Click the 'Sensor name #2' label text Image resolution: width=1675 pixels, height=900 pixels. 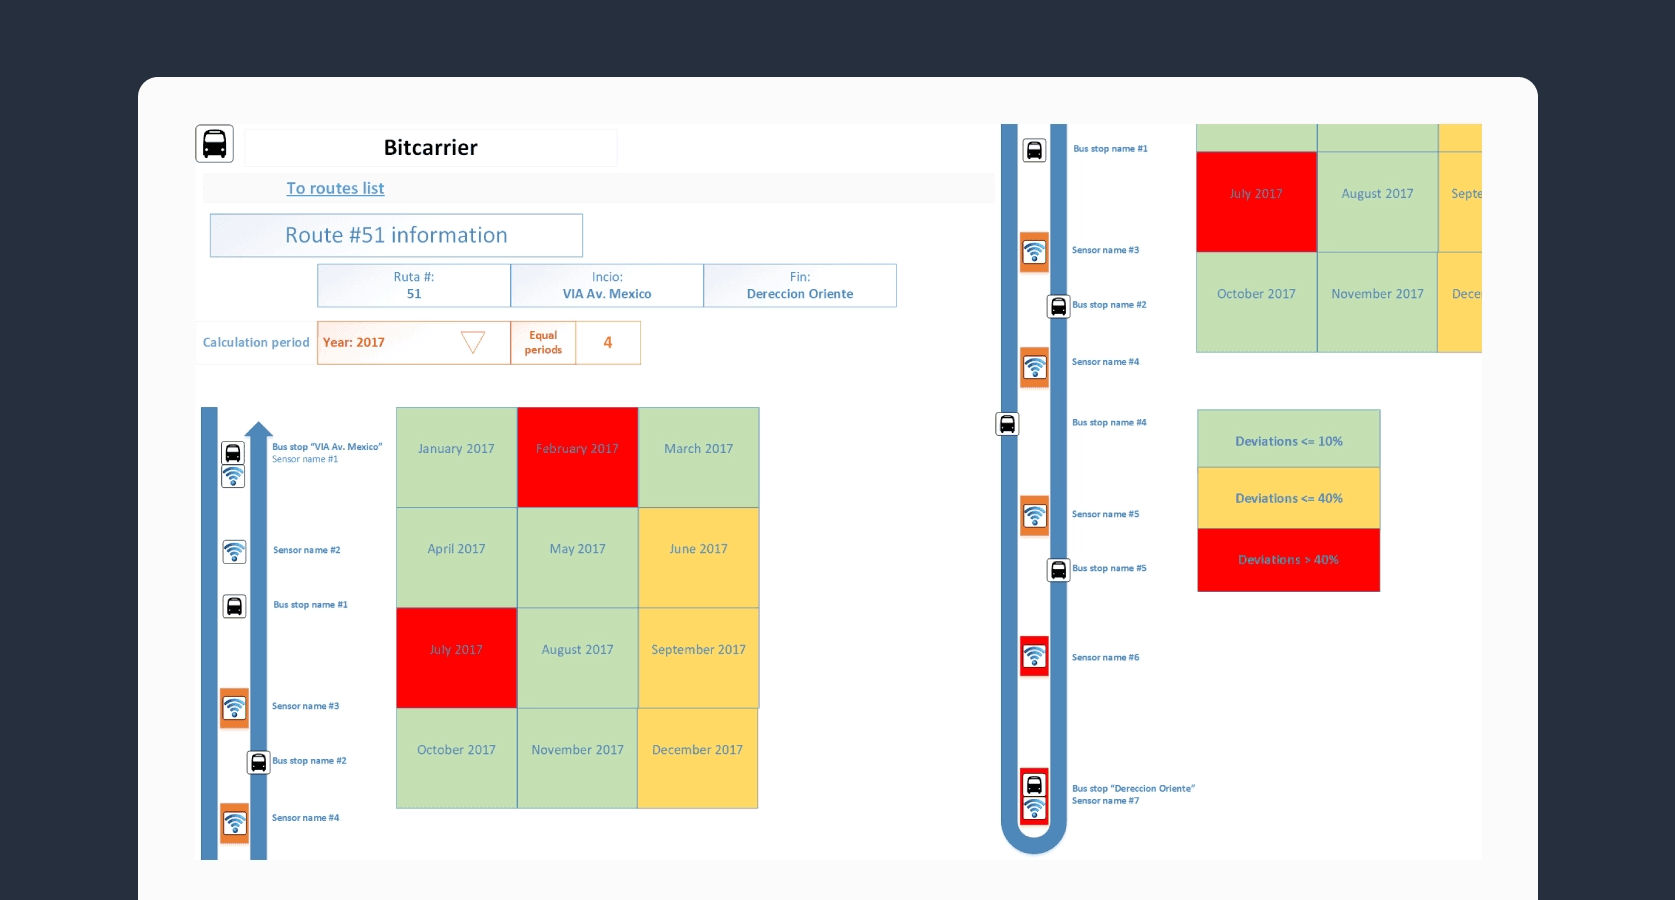pos(306,550)
